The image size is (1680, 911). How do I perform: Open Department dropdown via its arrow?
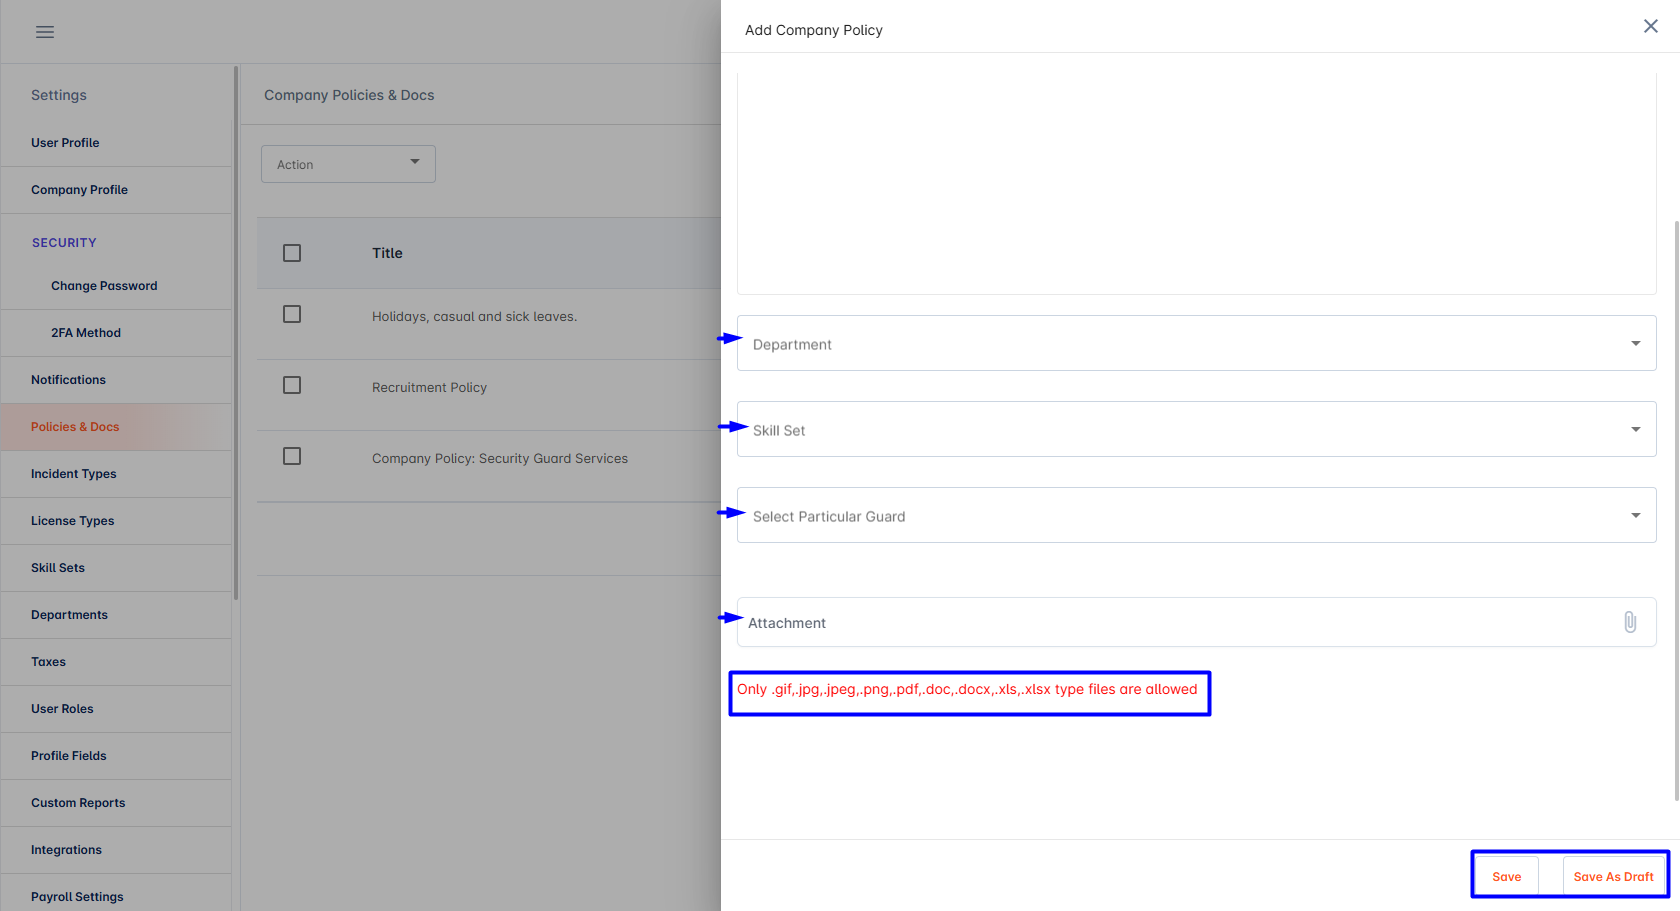(1636, 343)
